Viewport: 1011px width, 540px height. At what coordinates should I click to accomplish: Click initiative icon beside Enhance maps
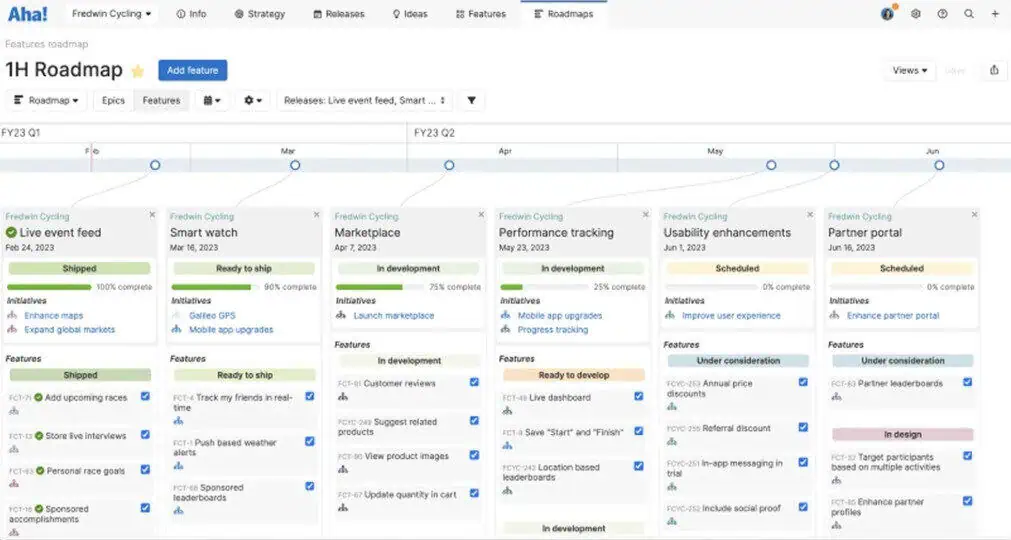tap(12, 315)
